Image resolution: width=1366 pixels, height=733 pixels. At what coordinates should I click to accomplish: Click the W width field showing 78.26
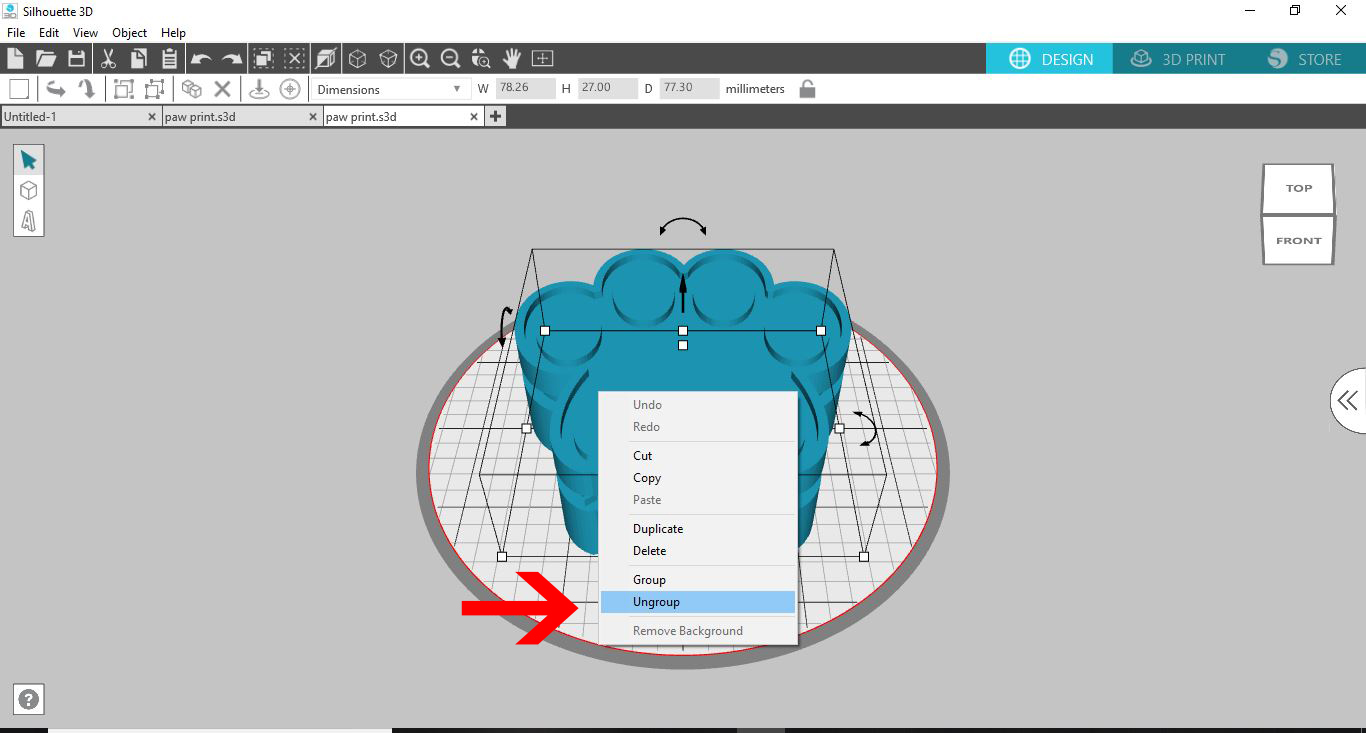[x=526, y=88]
